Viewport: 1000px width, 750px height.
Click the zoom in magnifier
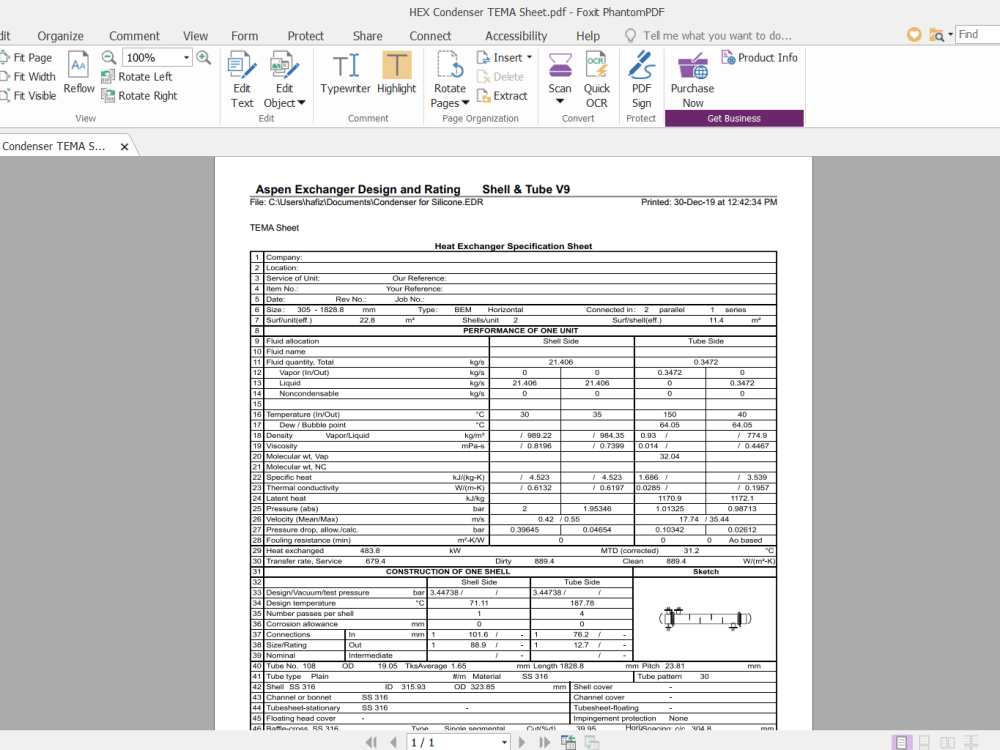(203, 57)
